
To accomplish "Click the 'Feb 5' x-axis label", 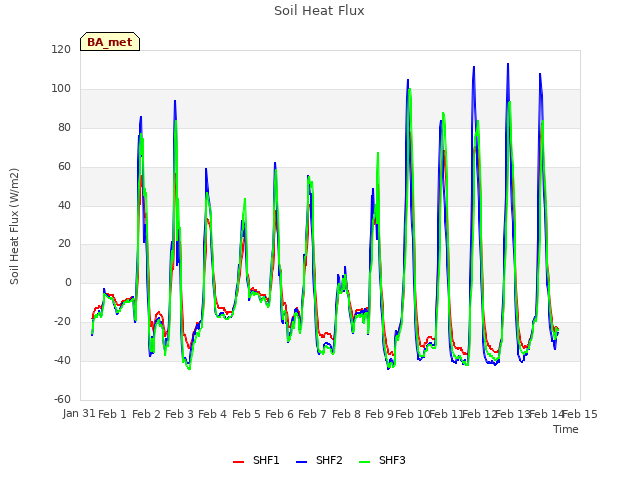I will pos(246,414).
